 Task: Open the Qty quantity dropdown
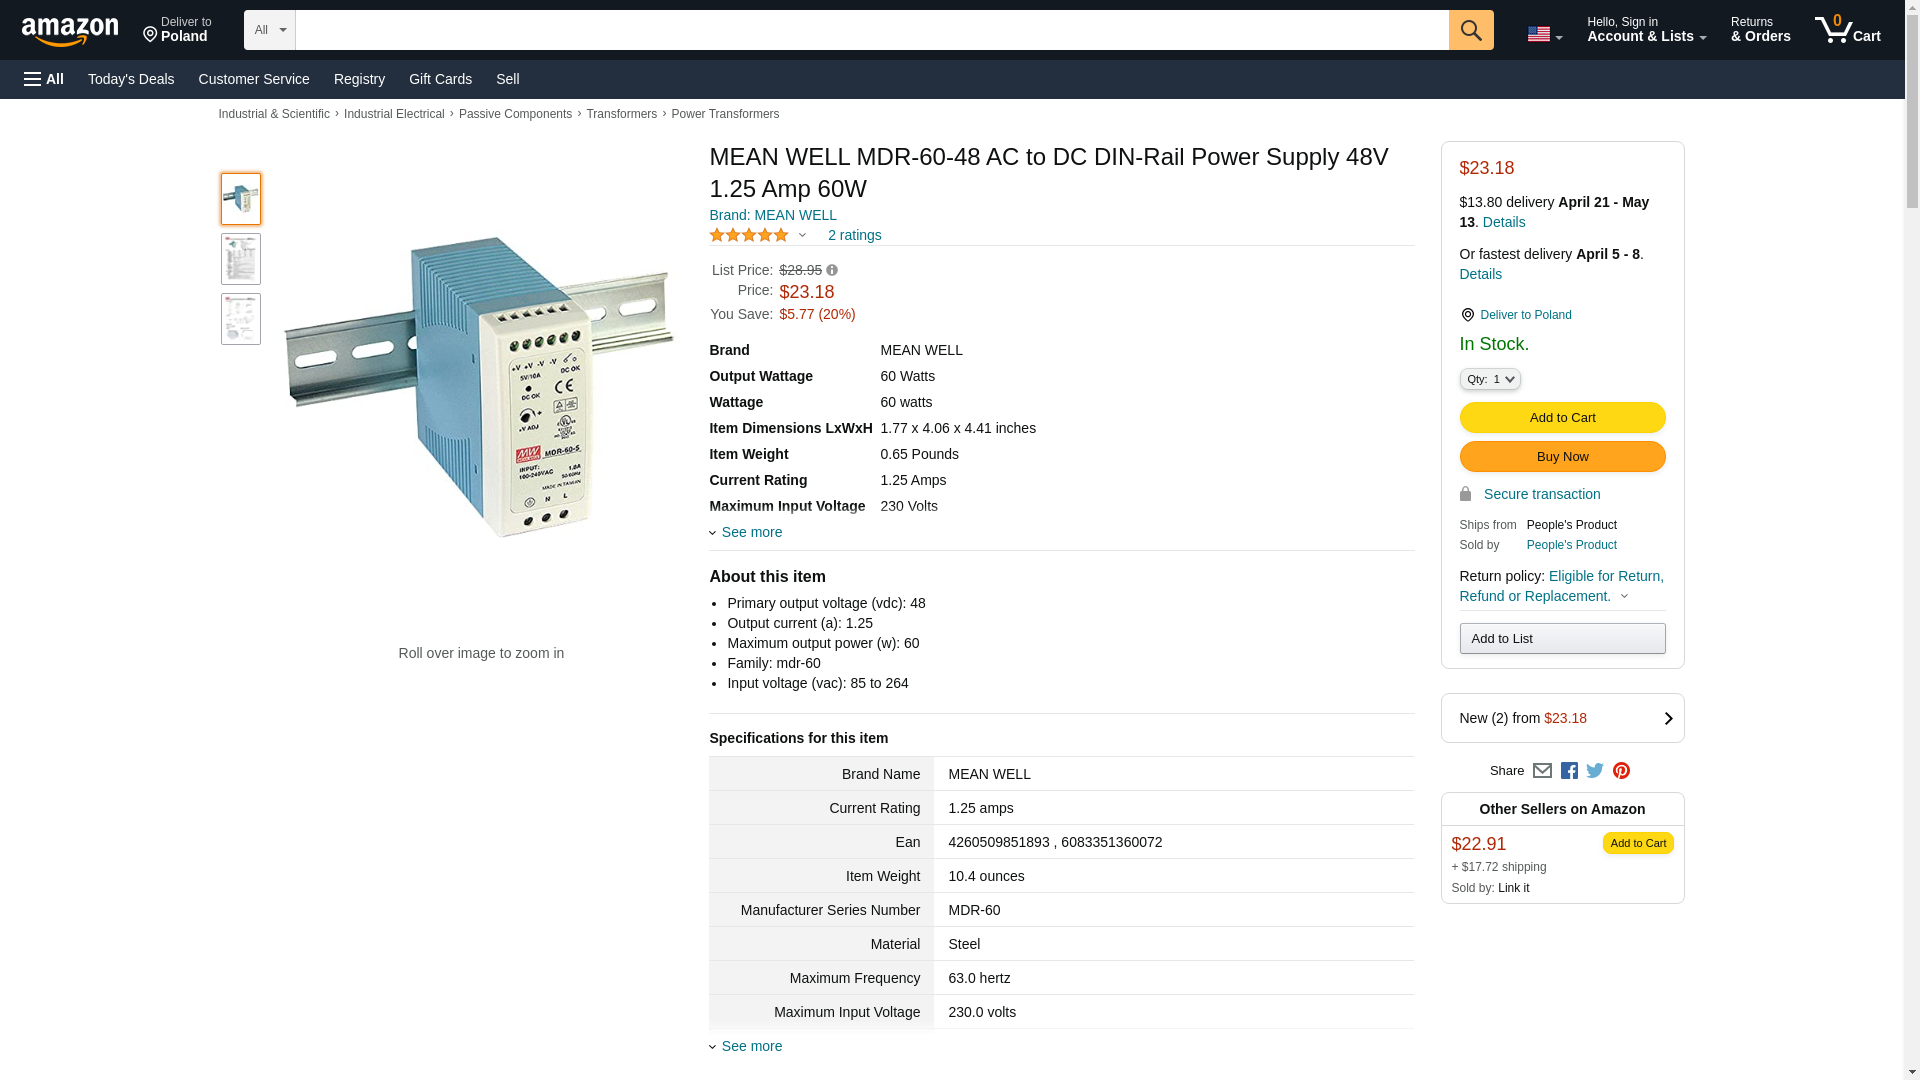point(1490,379)
